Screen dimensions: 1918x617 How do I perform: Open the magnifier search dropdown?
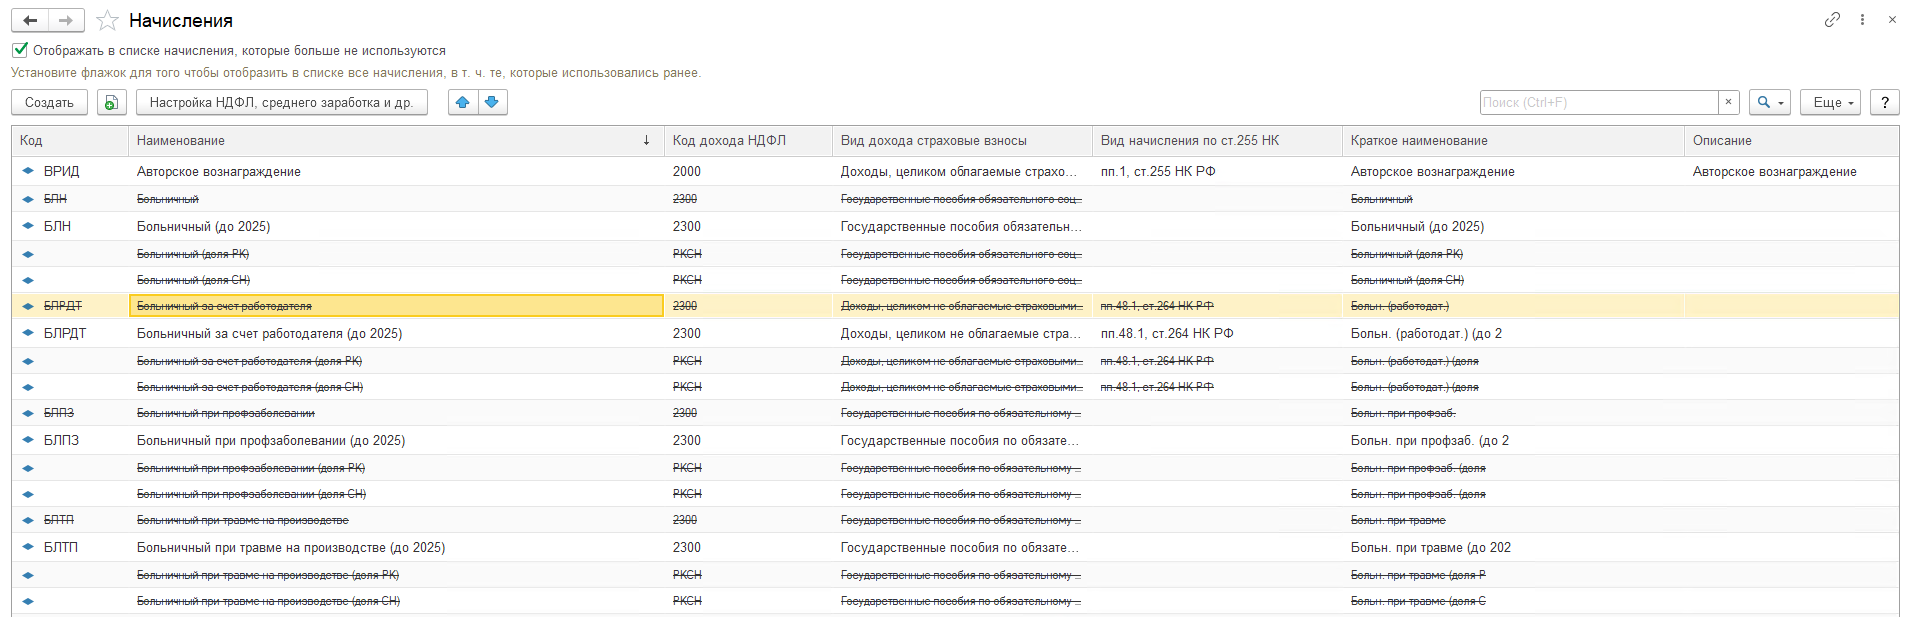(1770, 102)
